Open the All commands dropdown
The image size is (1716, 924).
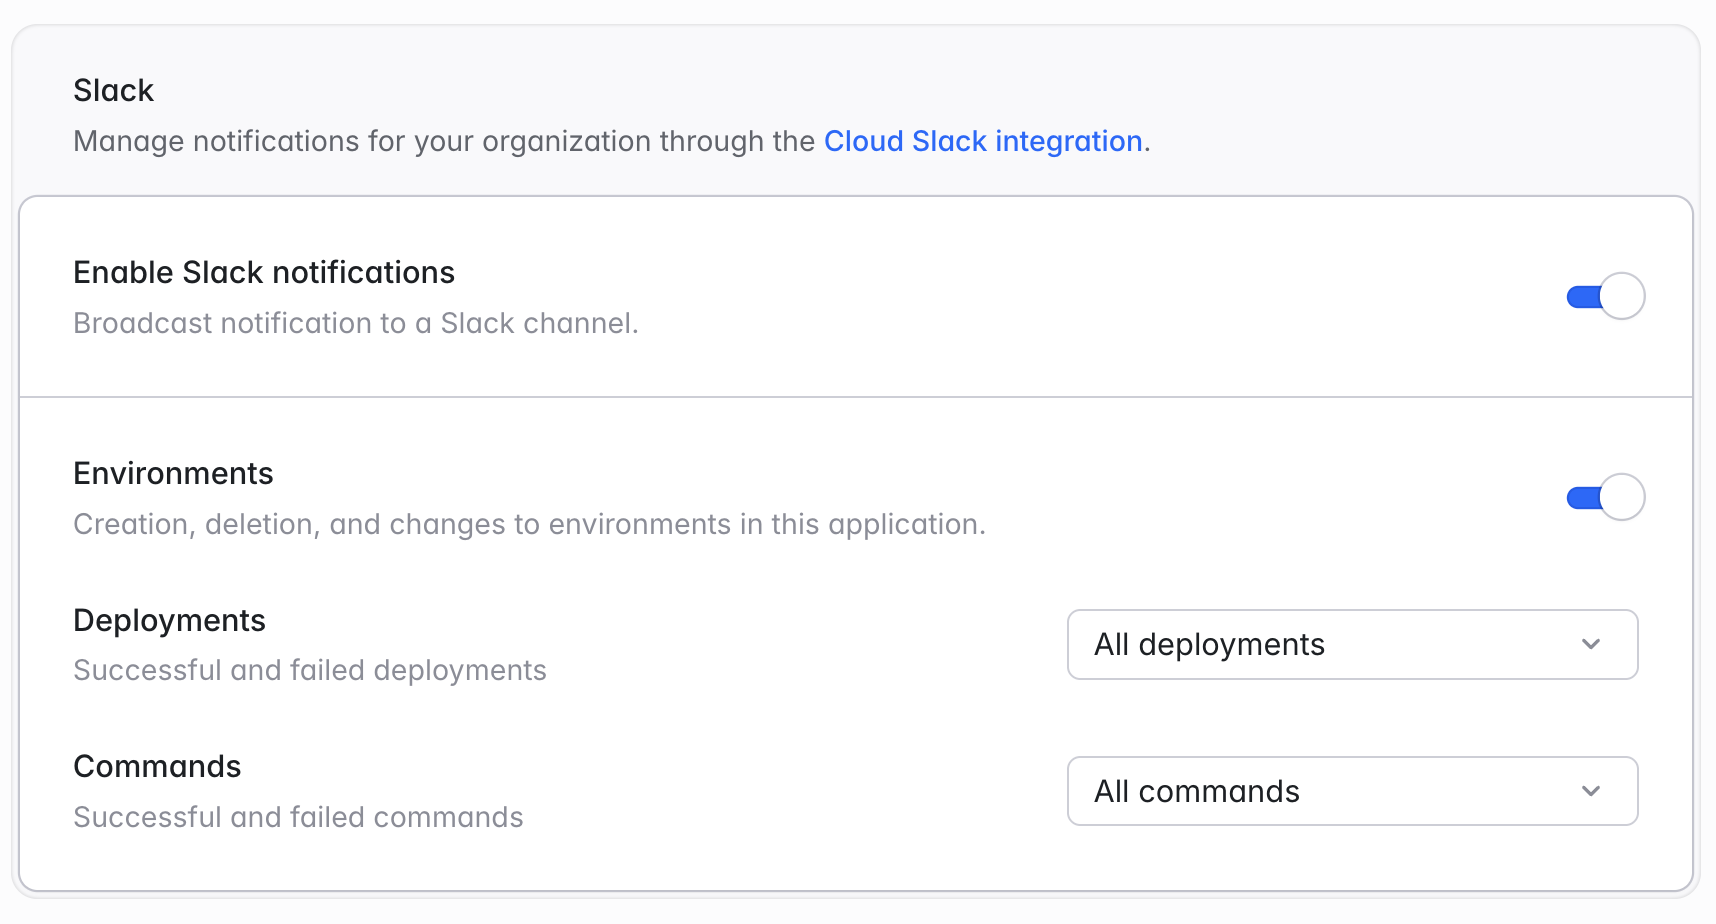pyautogui.click(x=1352, y=791)
